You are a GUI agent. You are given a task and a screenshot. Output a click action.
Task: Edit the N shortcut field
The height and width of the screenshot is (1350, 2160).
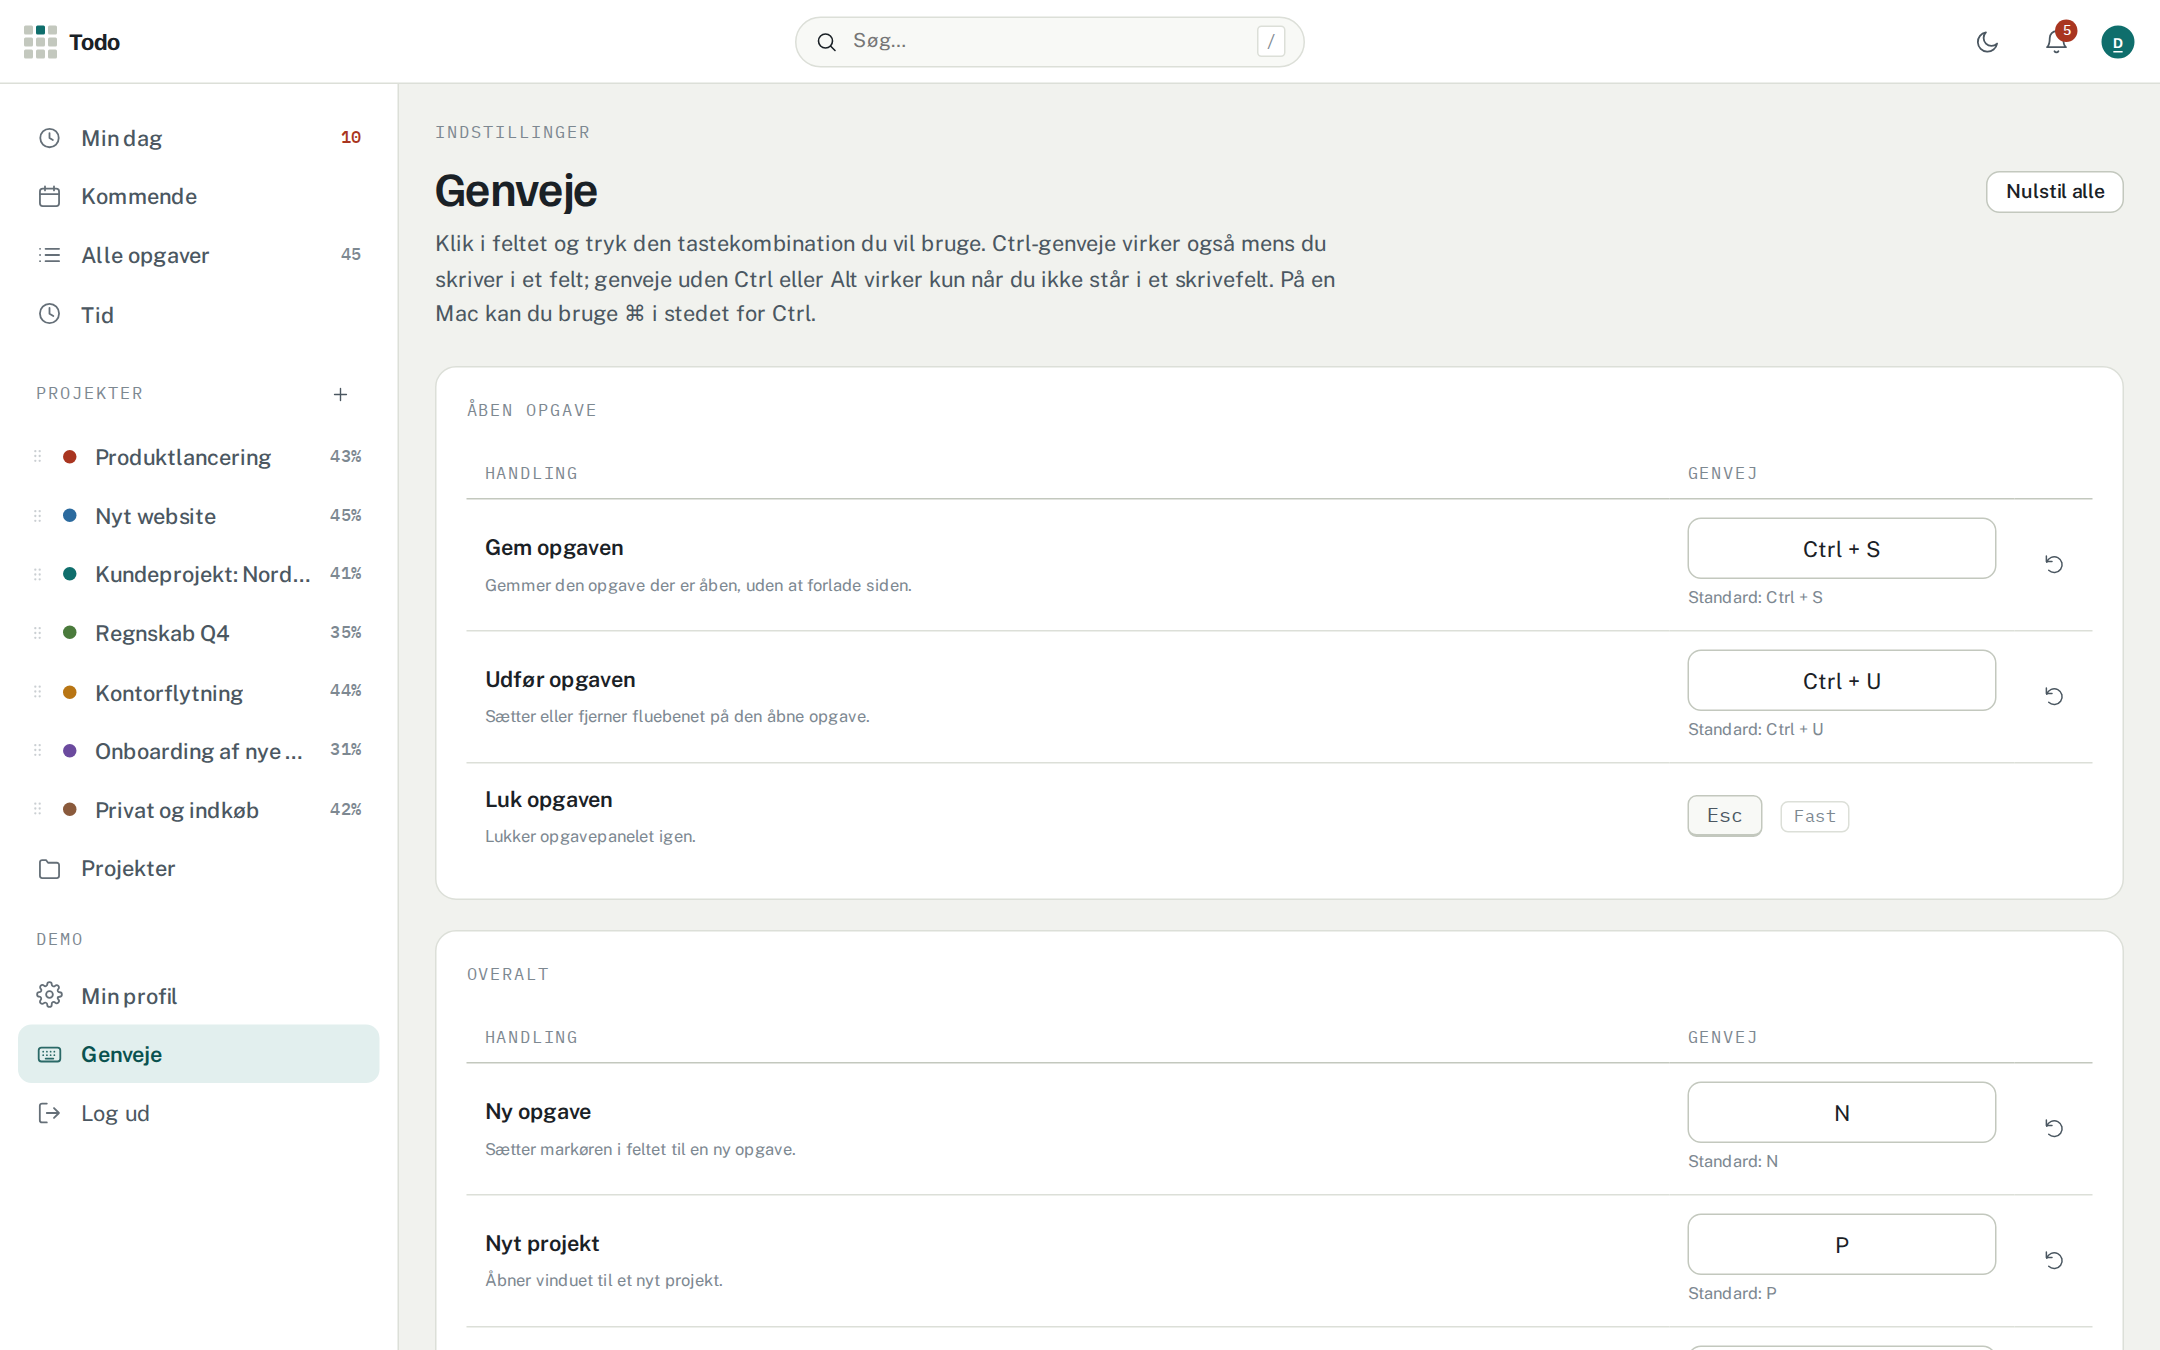click(x=1841, y=1112)
